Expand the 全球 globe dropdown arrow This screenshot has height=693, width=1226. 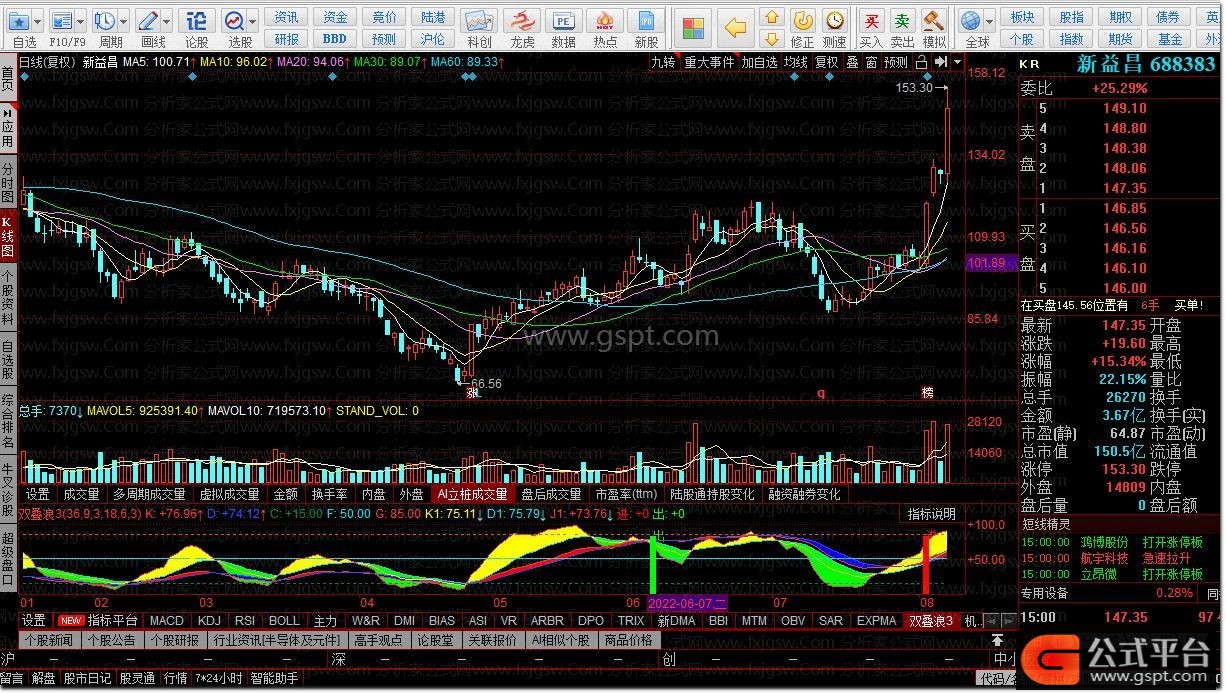pos(988,21)
